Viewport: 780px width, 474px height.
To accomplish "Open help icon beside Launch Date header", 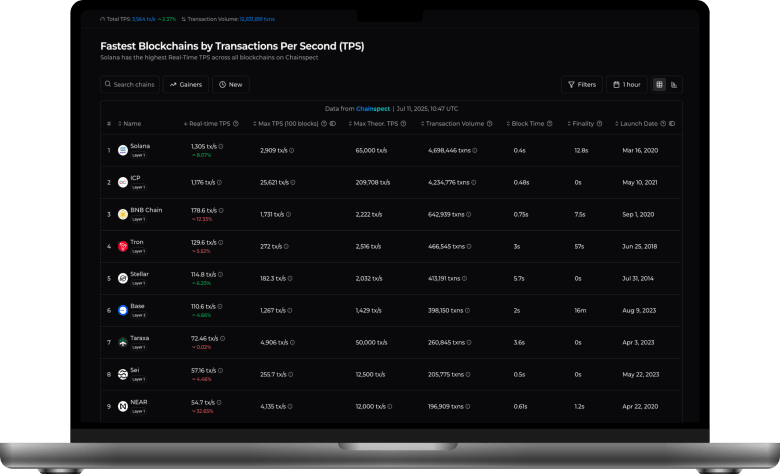I will click(x=663, y=124).
